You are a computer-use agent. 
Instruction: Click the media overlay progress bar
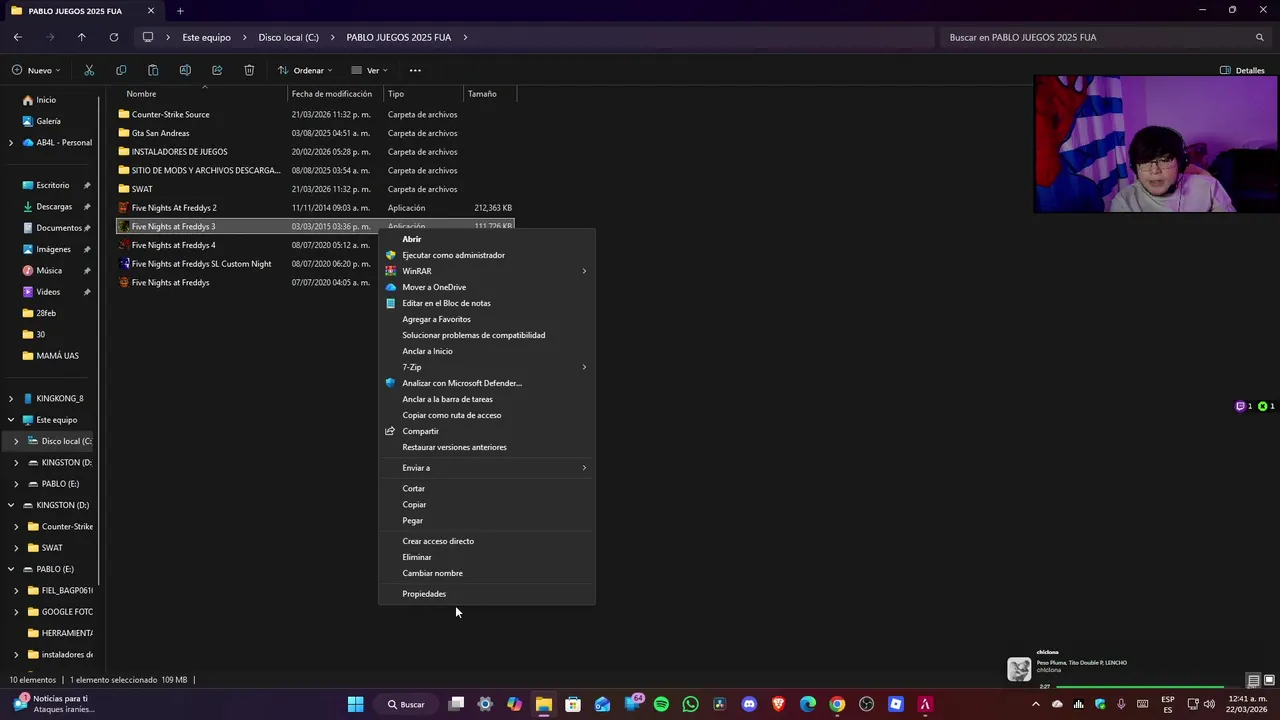click(1140, 687)
